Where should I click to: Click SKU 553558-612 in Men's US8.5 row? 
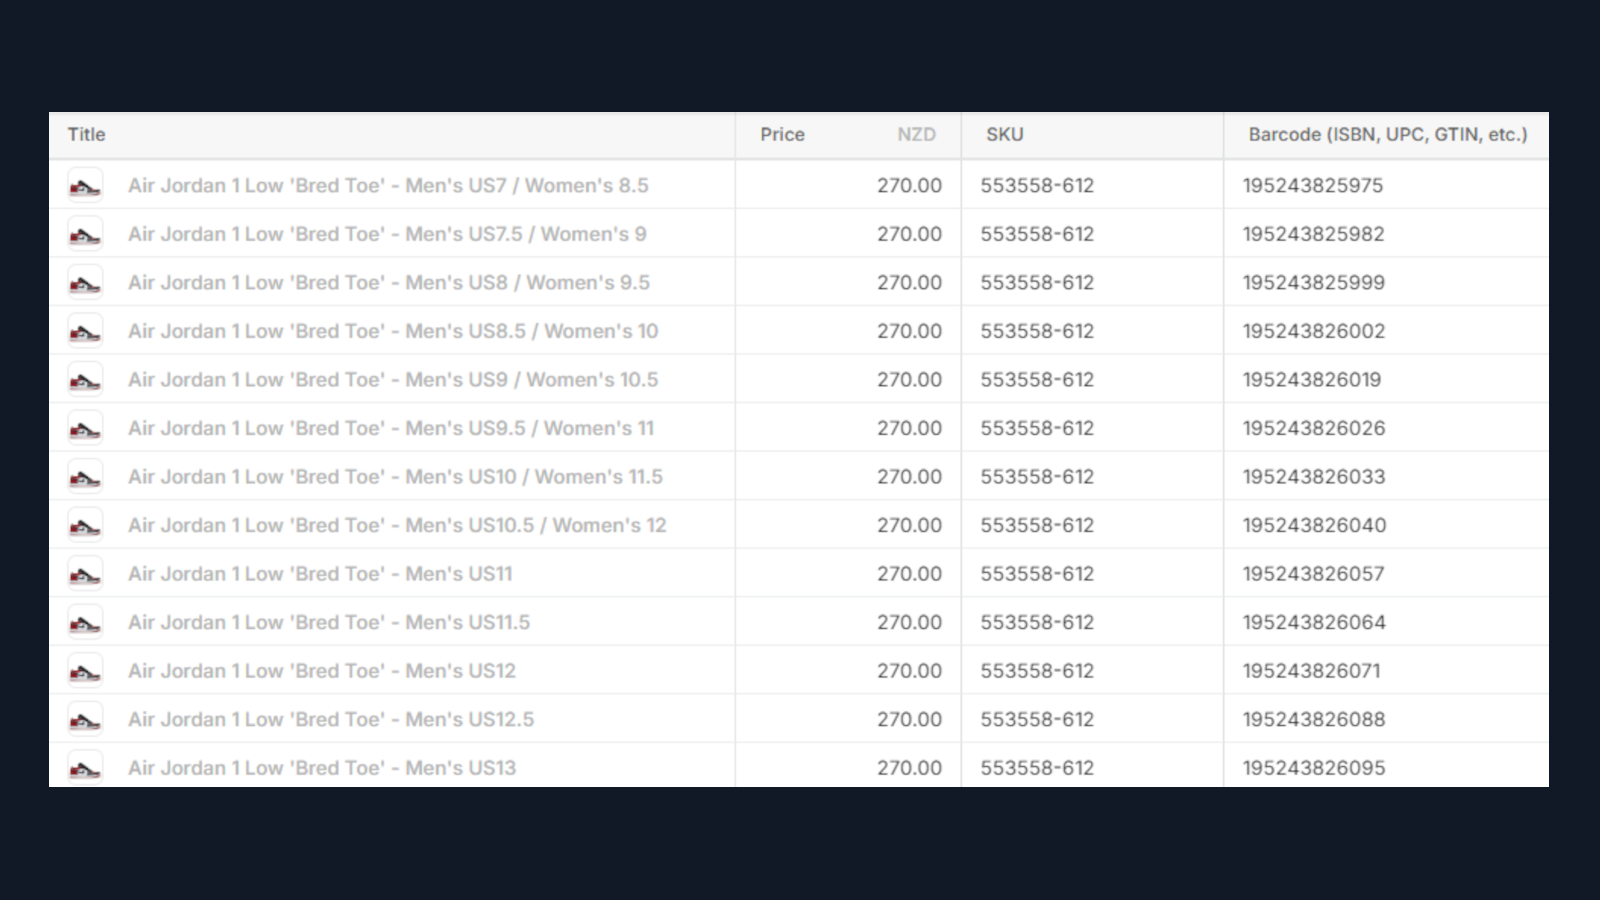point(1037,331)
